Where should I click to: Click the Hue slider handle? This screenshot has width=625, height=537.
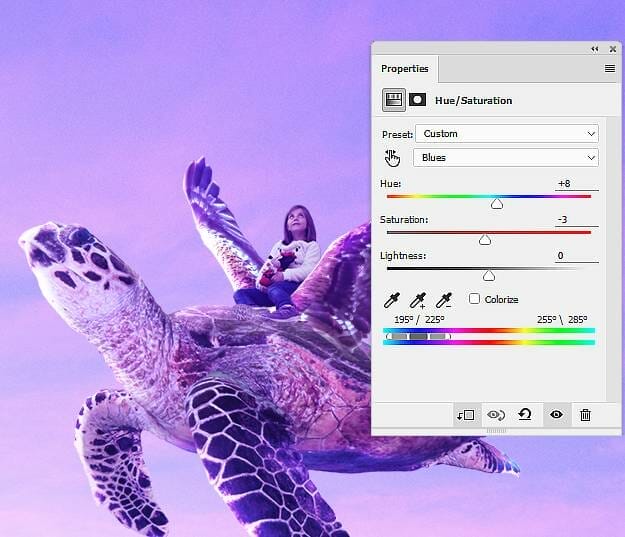point(496,204)
